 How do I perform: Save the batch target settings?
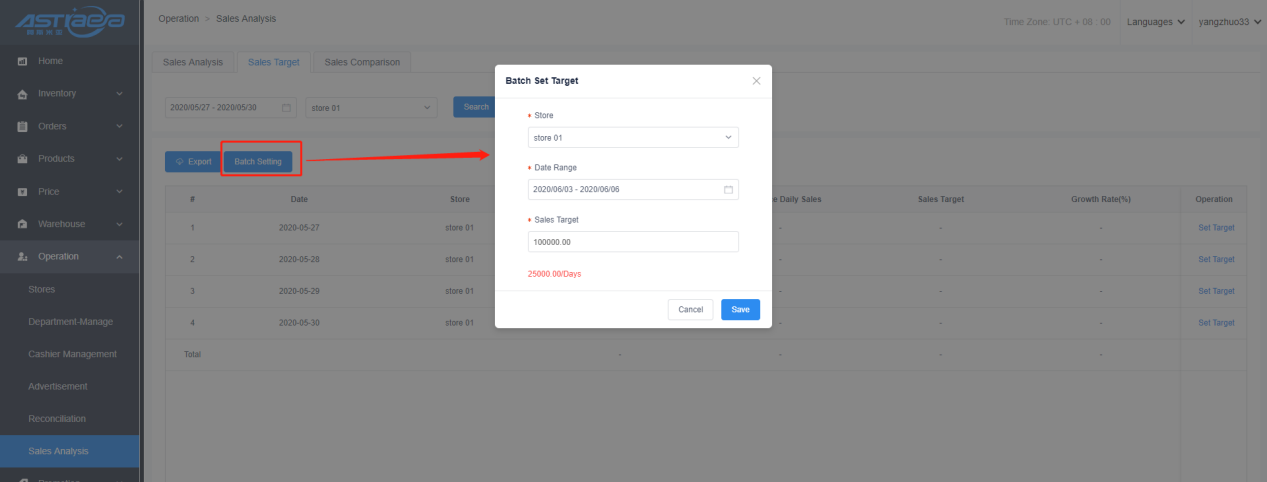[x=740, y=310]
